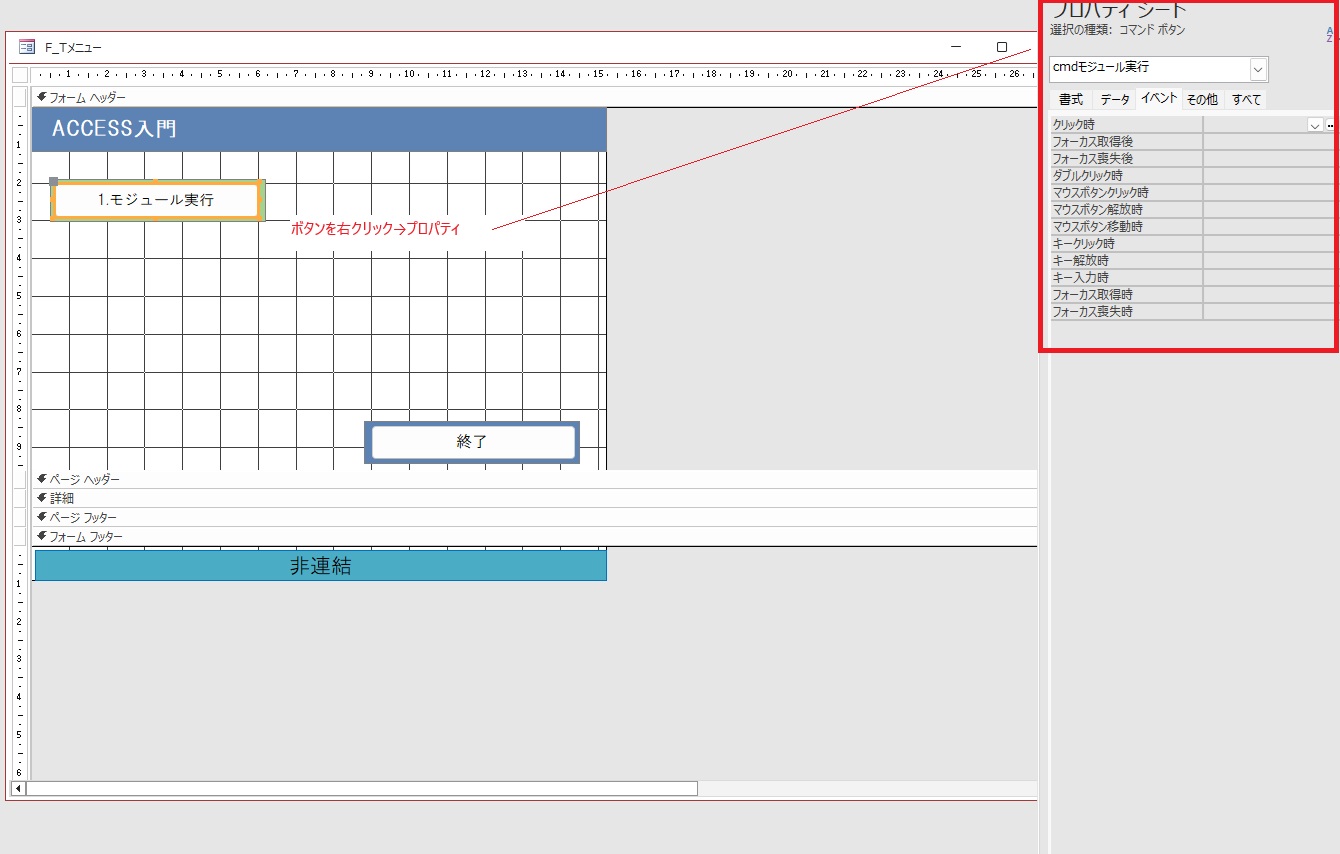Viewport: 1340px width, 854px height.
Task: Click the ダブルクリック時 property value field
Action: 1268,175
